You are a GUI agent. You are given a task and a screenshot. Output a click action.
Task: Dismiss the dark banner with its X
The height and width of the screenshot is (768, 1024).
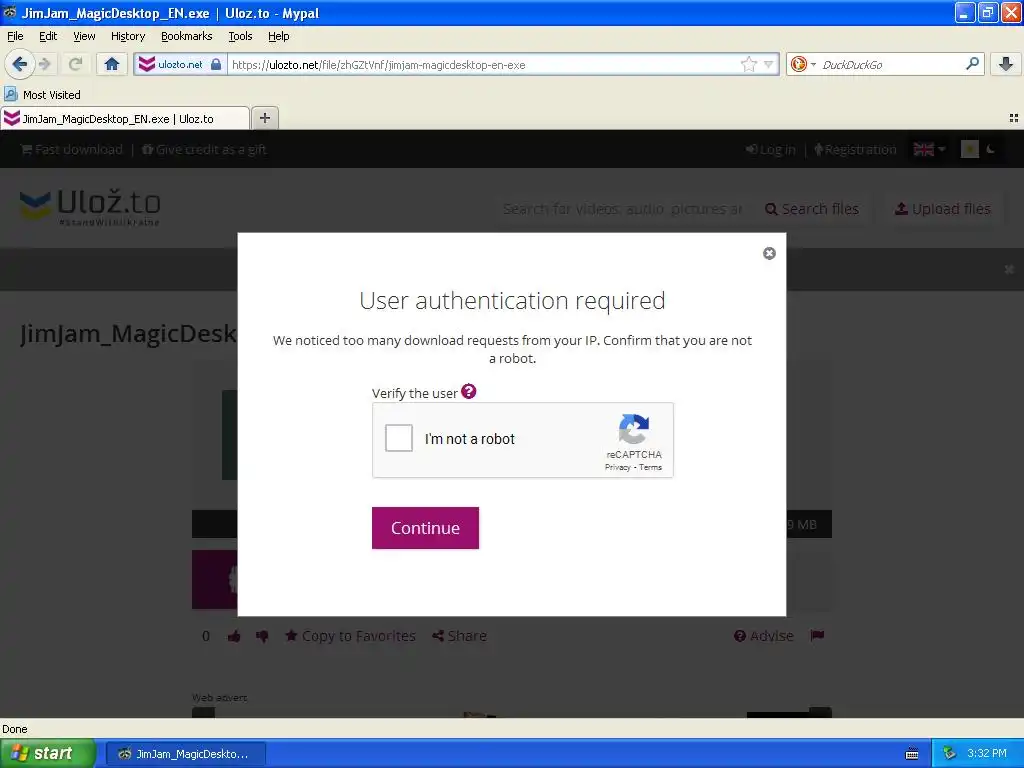pyautogui.click(x=1009, y=269)
